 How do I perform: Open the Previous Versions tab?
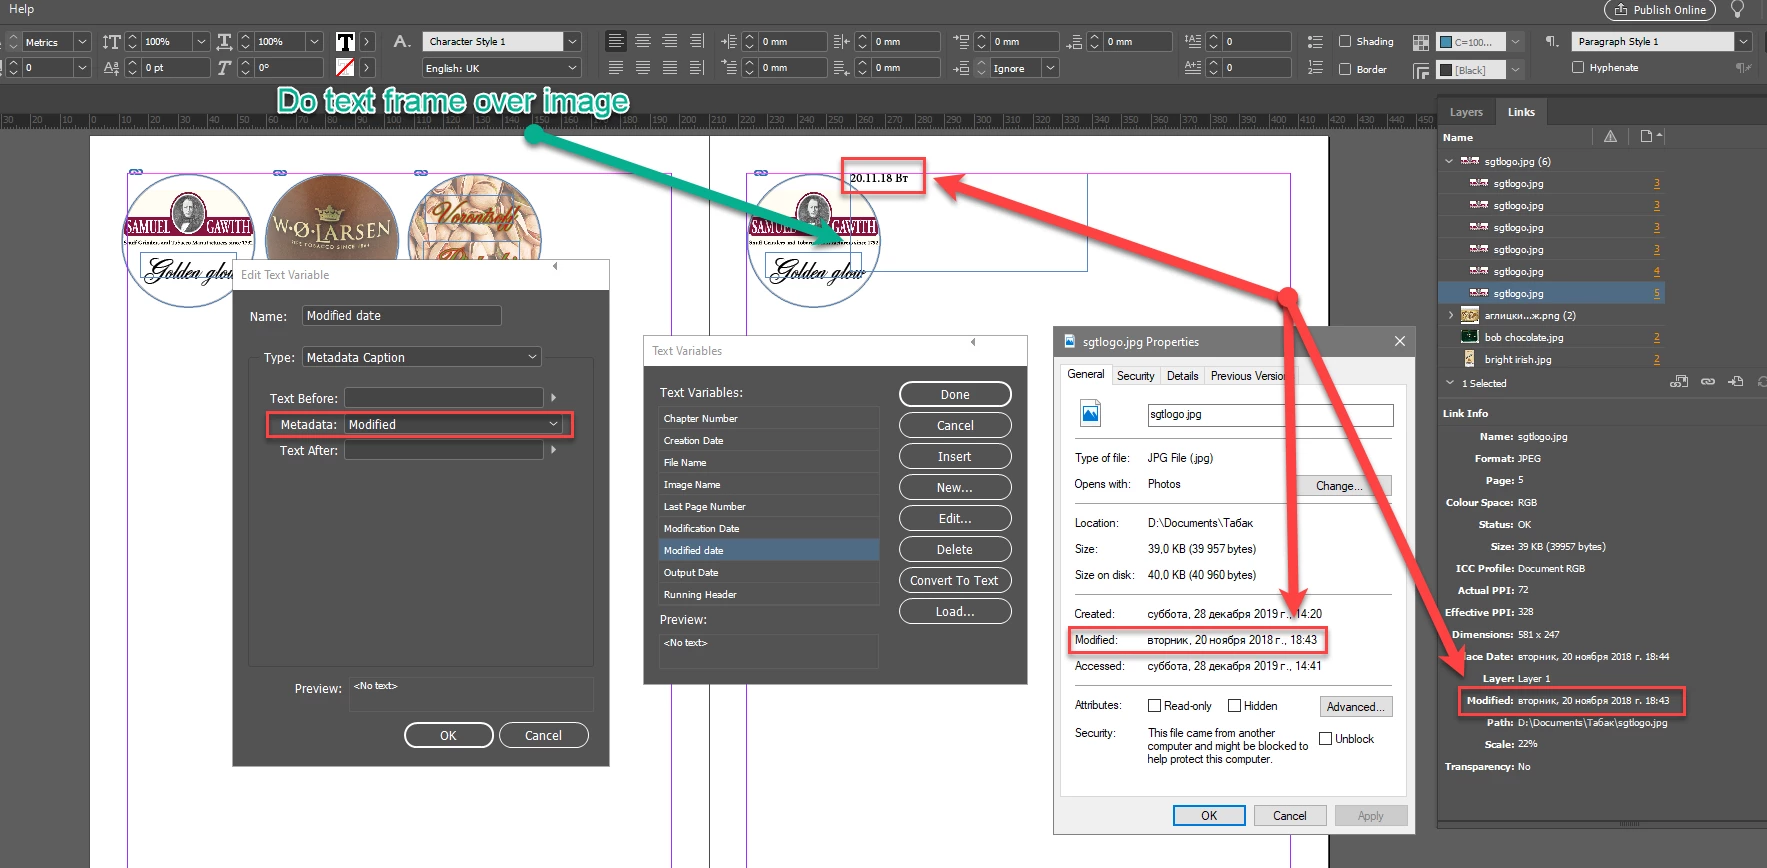coord(1248,376)
